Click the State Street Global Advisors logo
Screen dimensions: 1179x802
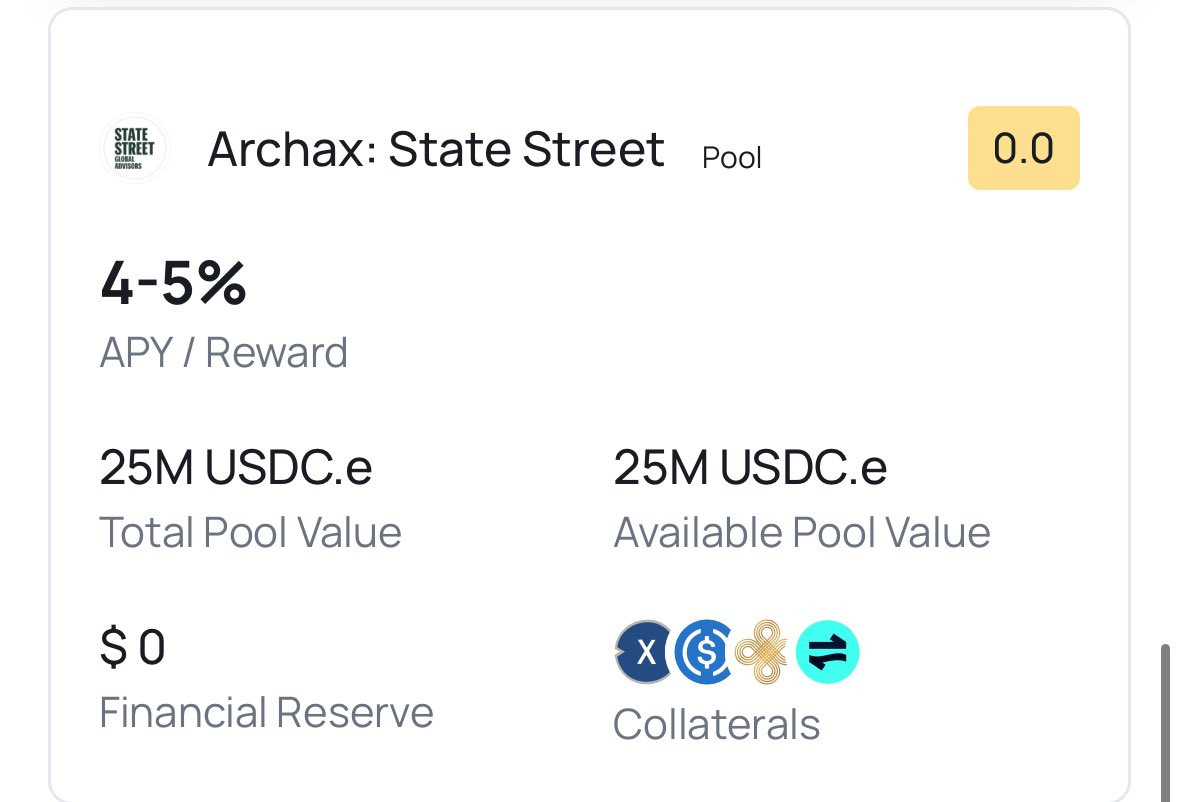tap(135, 148)
